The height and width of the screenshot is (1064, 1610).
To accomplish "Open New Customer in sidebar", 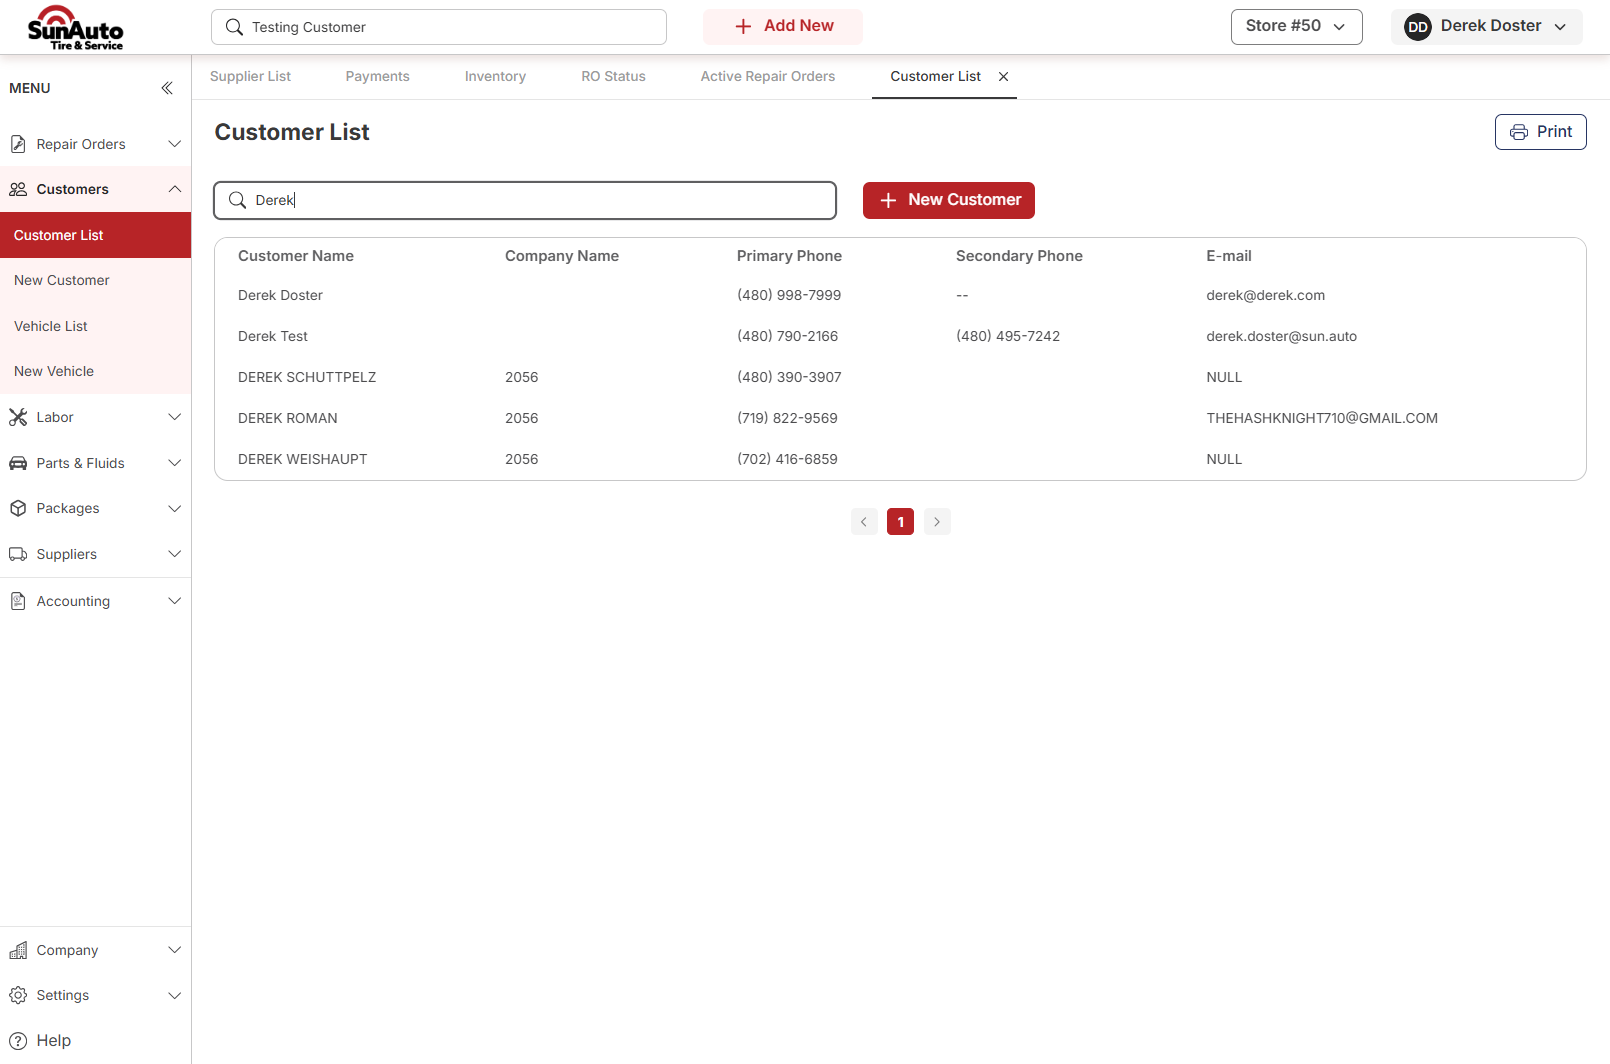I will click(x=95, y=280).
